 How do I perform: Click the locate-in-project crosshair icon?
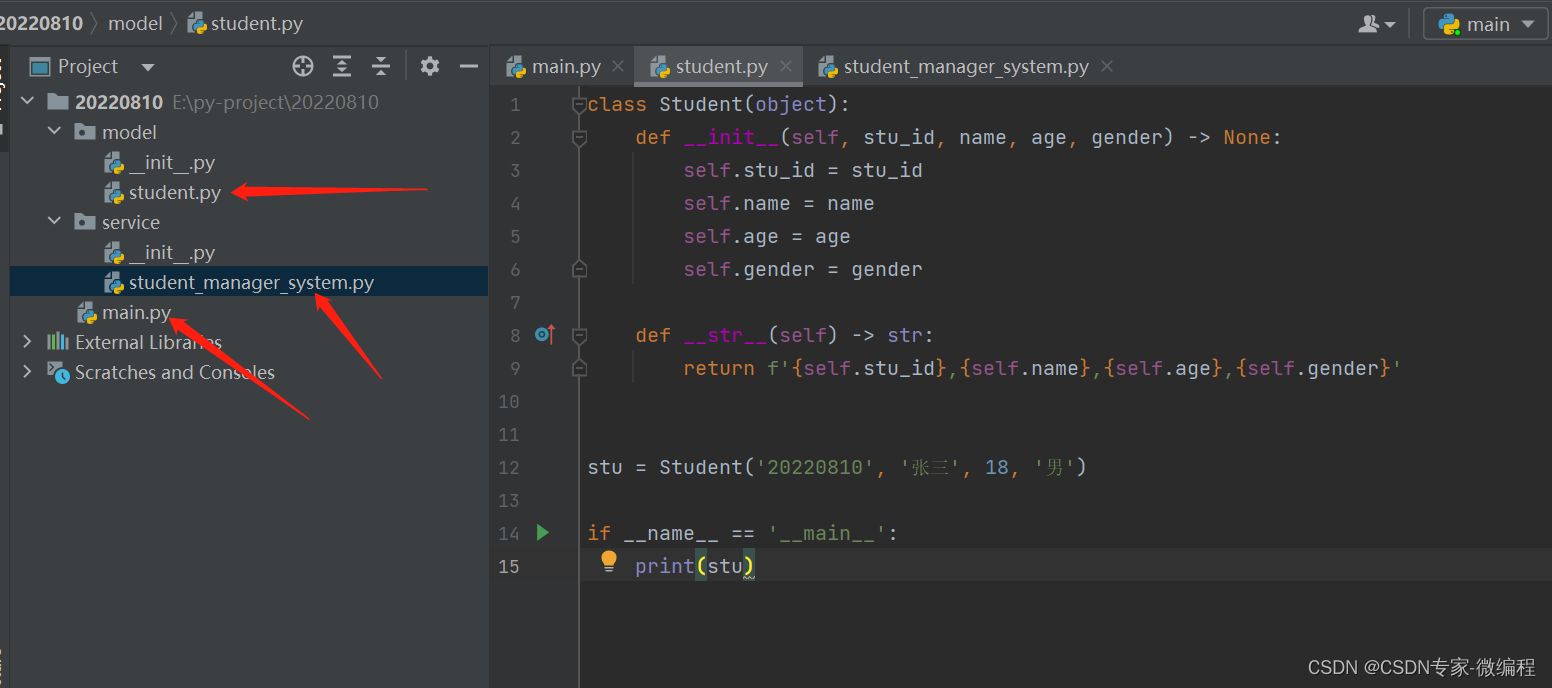(x=302, y=66)
